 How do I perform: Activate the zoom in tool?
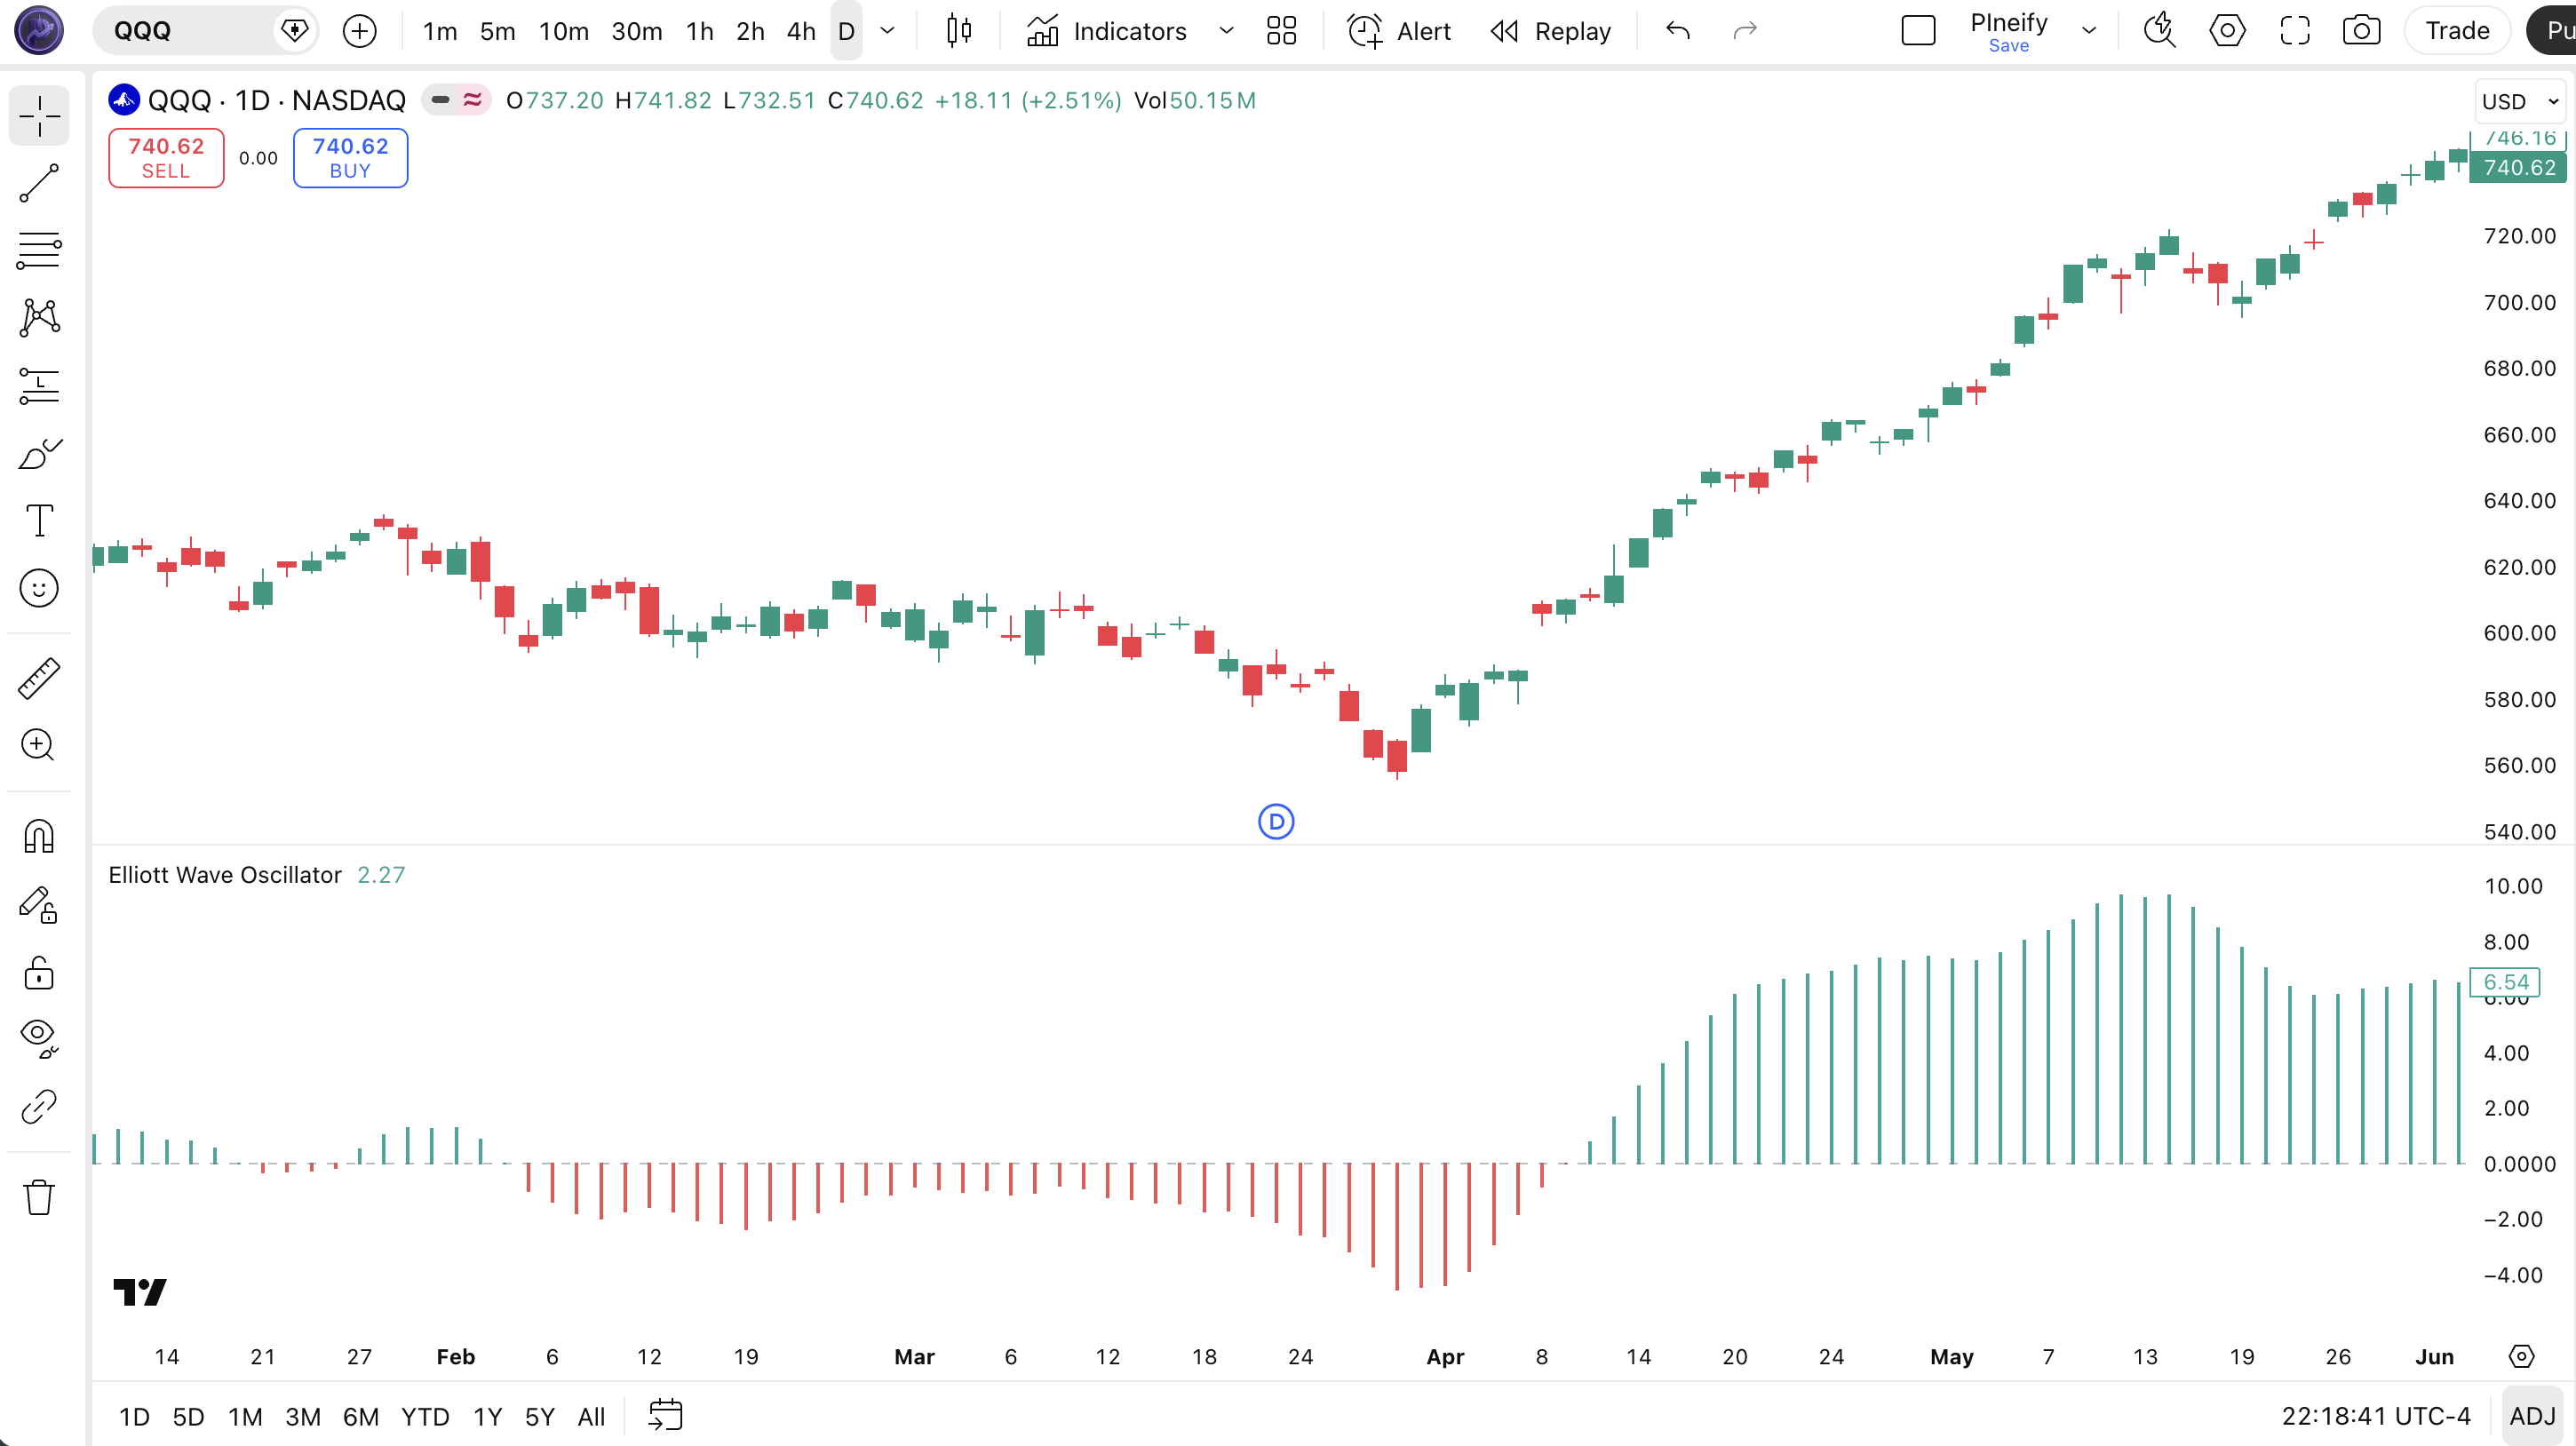coord(39,745)
